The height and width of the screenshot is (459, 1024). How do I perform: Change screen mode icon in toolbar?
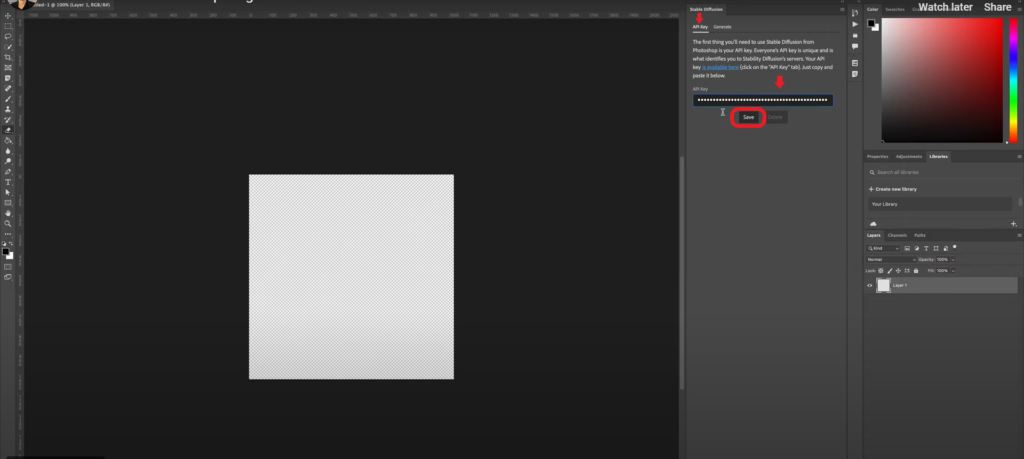(8, 277)
